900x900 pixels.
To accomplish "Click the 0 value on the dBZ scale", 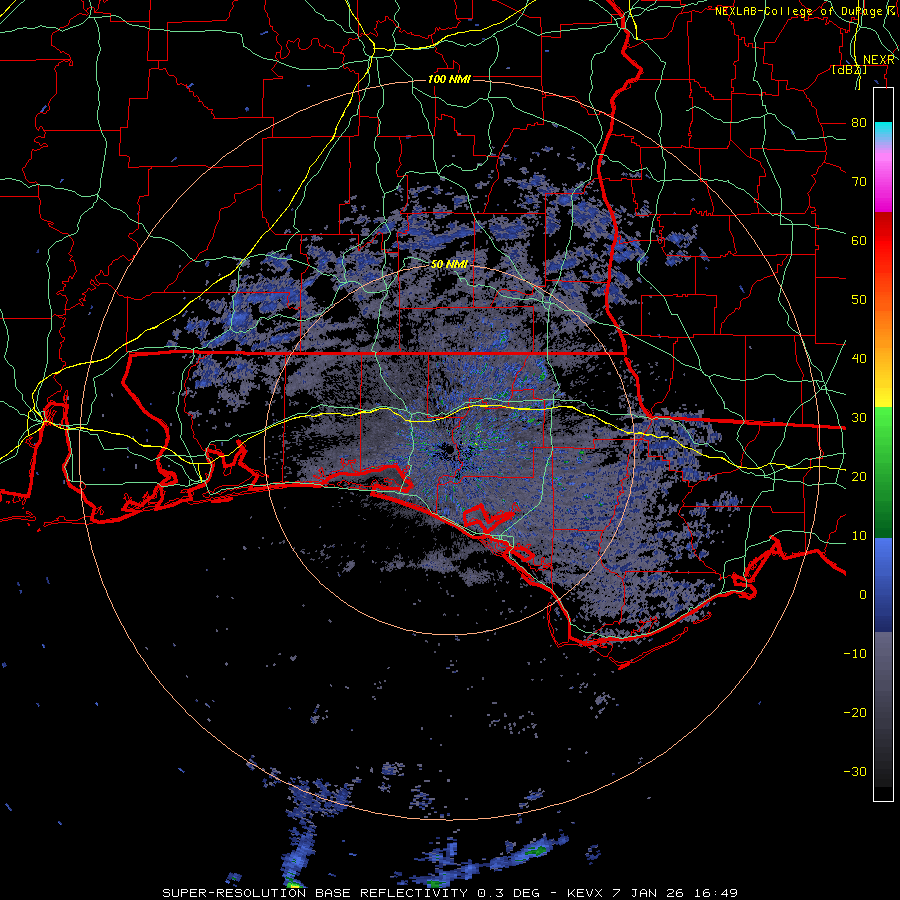I will click(863, 595).
